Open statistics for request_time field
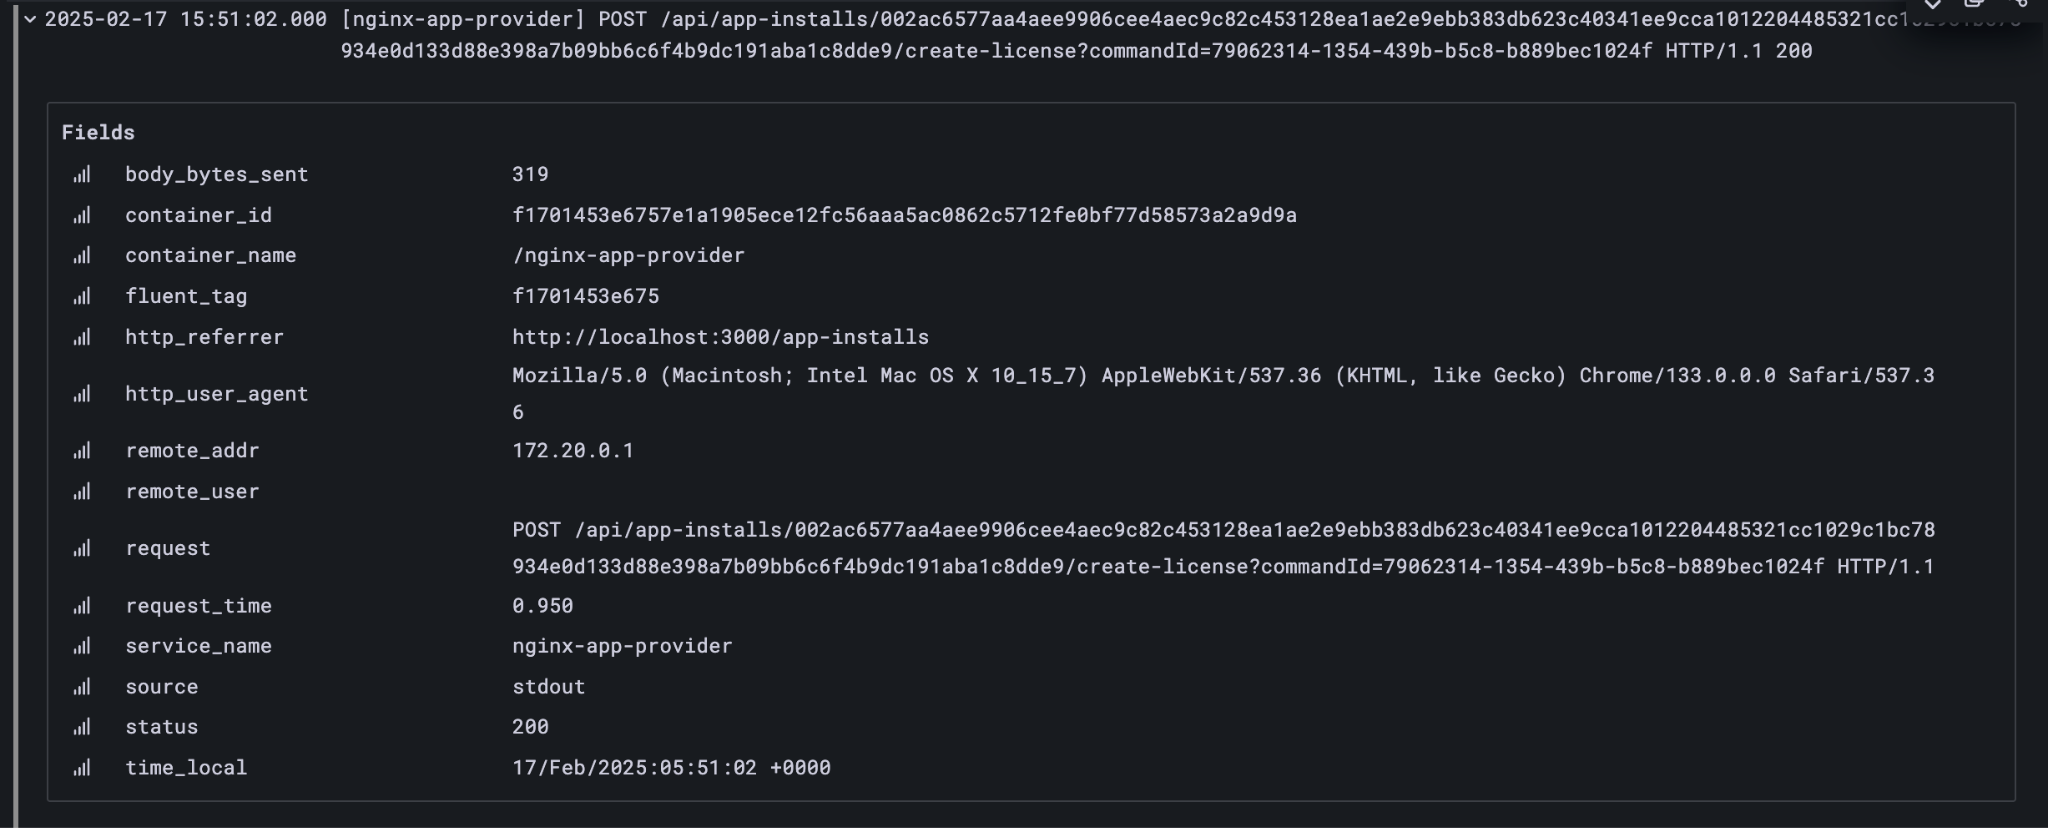The width and height of the screenshot is (2048, 828). (83, 605)
